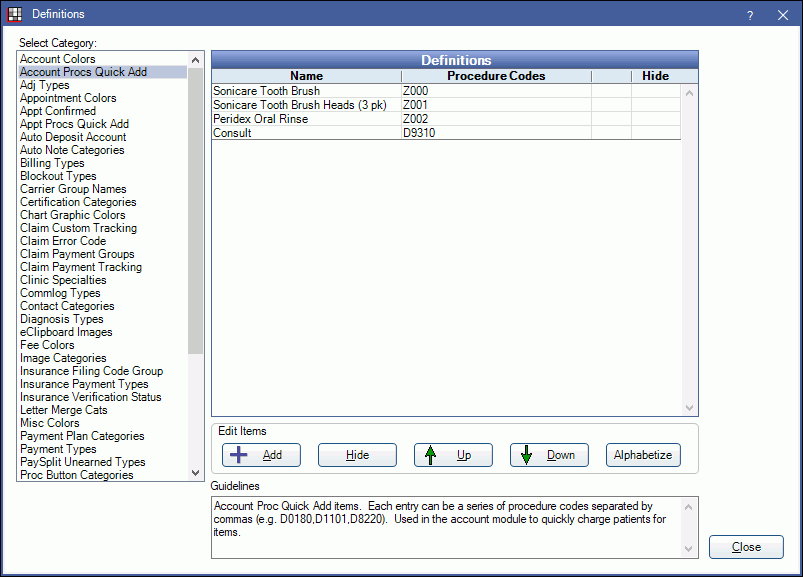
Task: Select the Sonicare Tooth Brush Heads (3 pk) row
Action: (446, 105)
